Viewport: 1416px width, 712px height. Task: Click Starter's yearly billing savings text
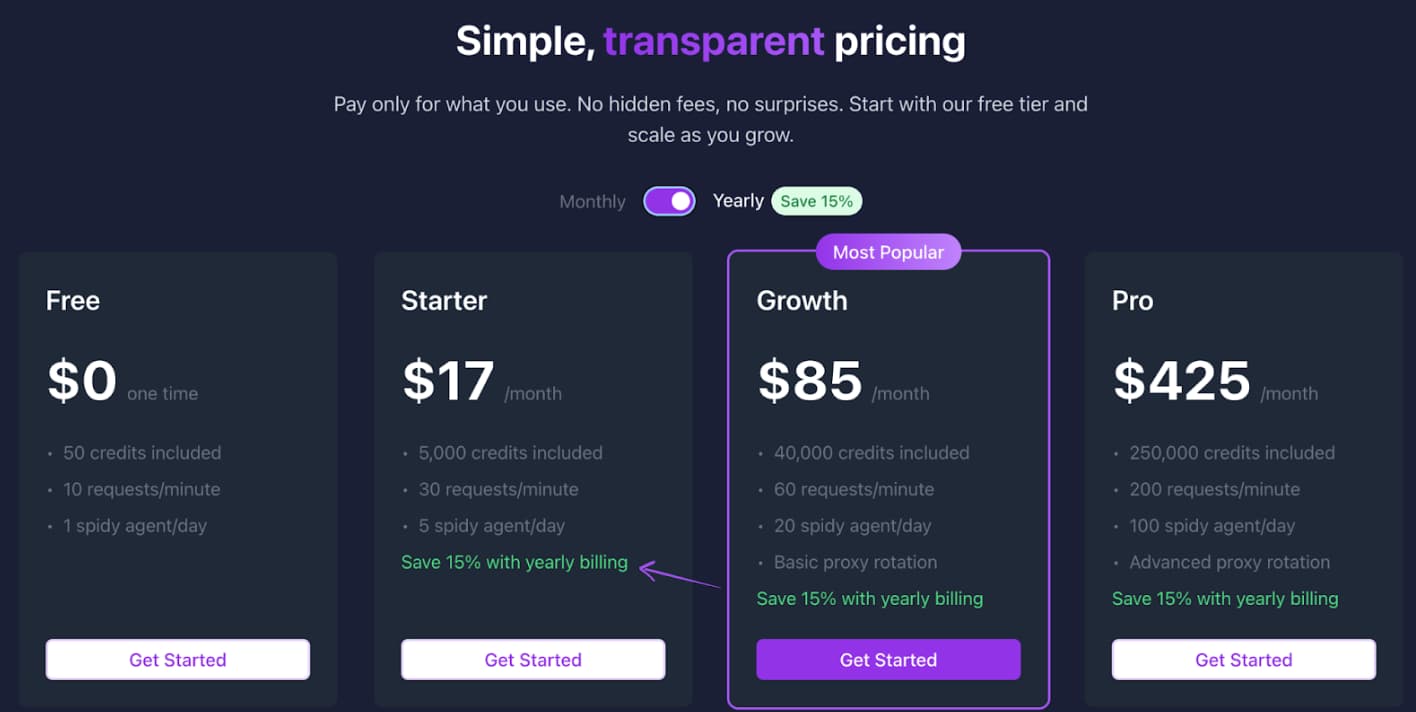click(514, 562)
